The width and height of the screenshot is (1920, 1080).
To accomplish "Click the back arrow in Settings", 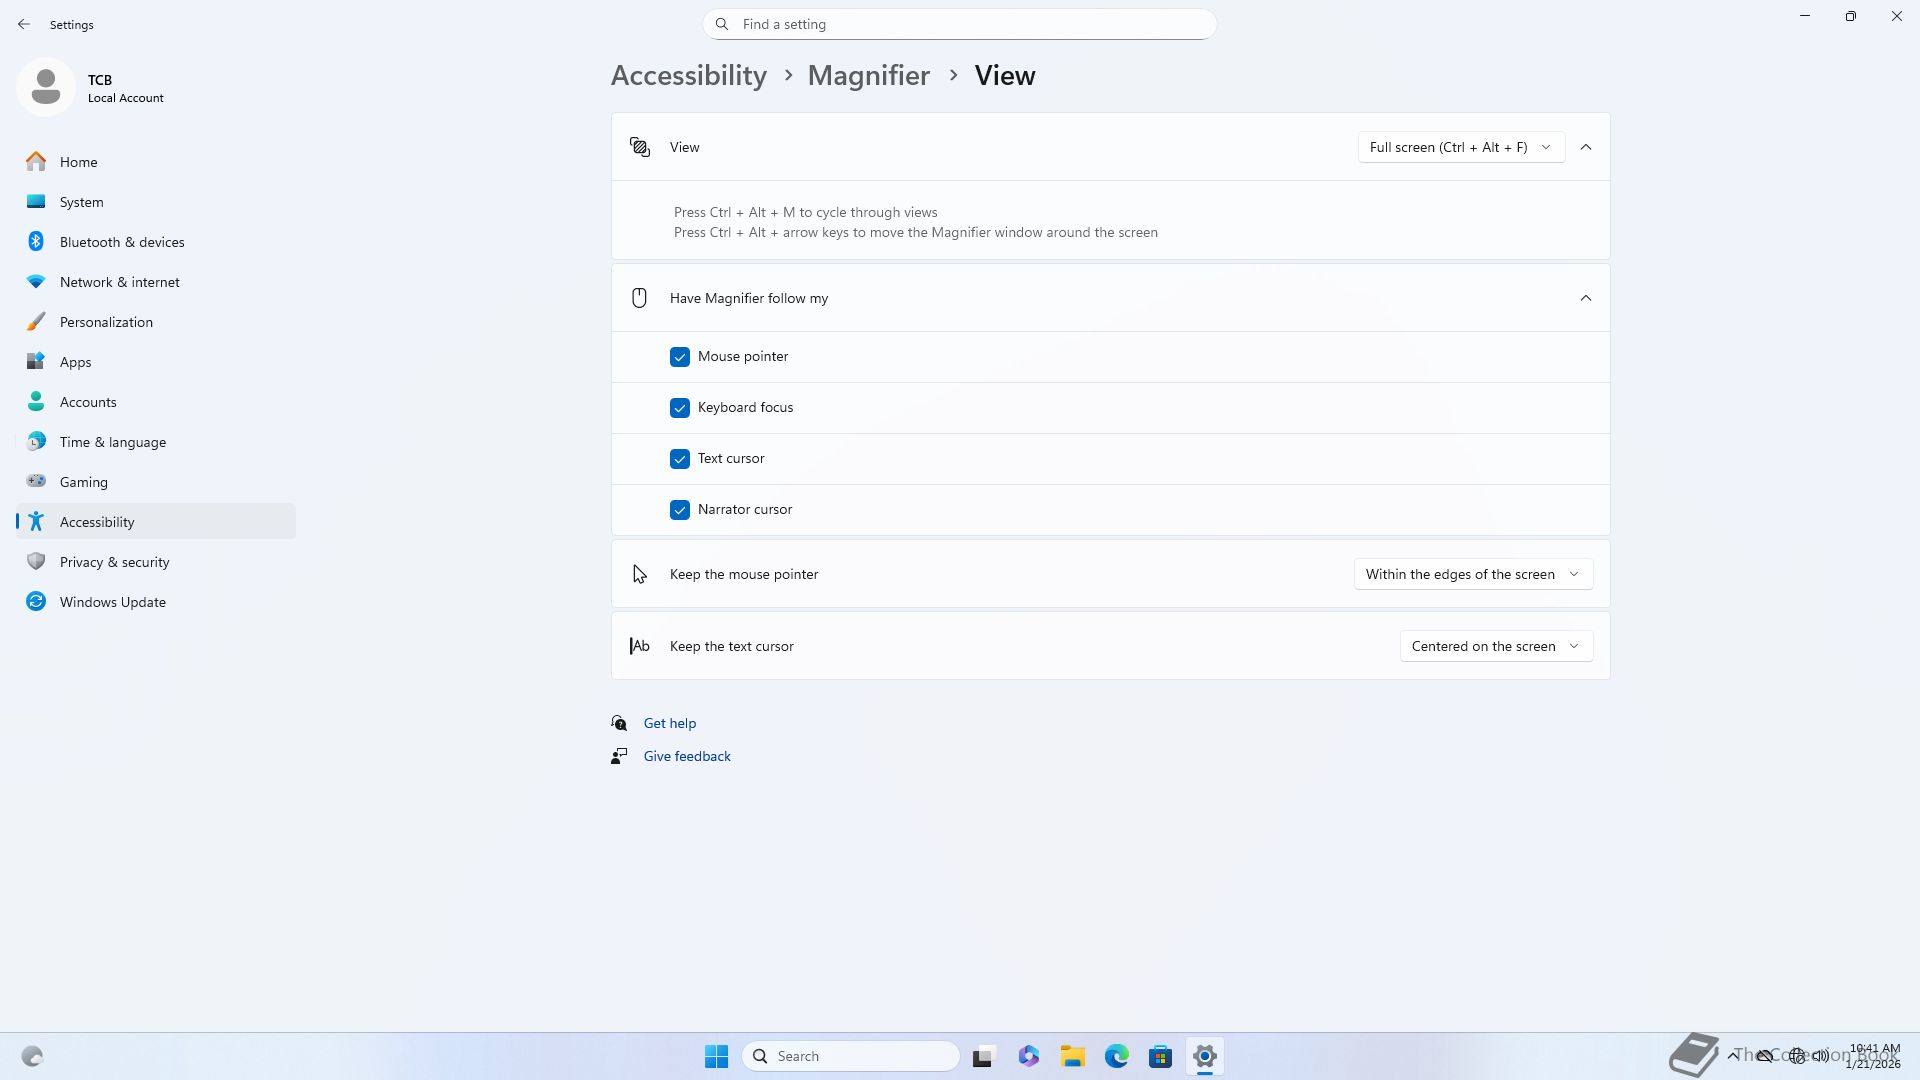I will click(24, 24).
